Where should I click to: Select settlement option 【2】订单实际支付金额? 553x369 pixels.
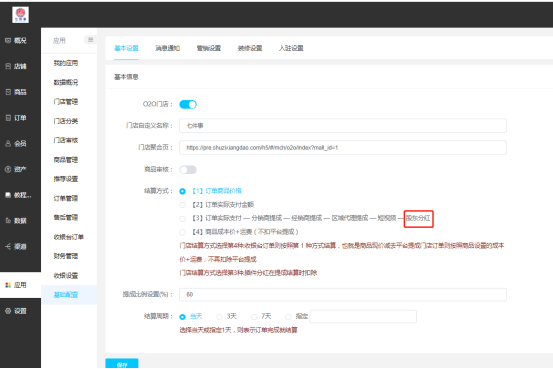[182, 205]
